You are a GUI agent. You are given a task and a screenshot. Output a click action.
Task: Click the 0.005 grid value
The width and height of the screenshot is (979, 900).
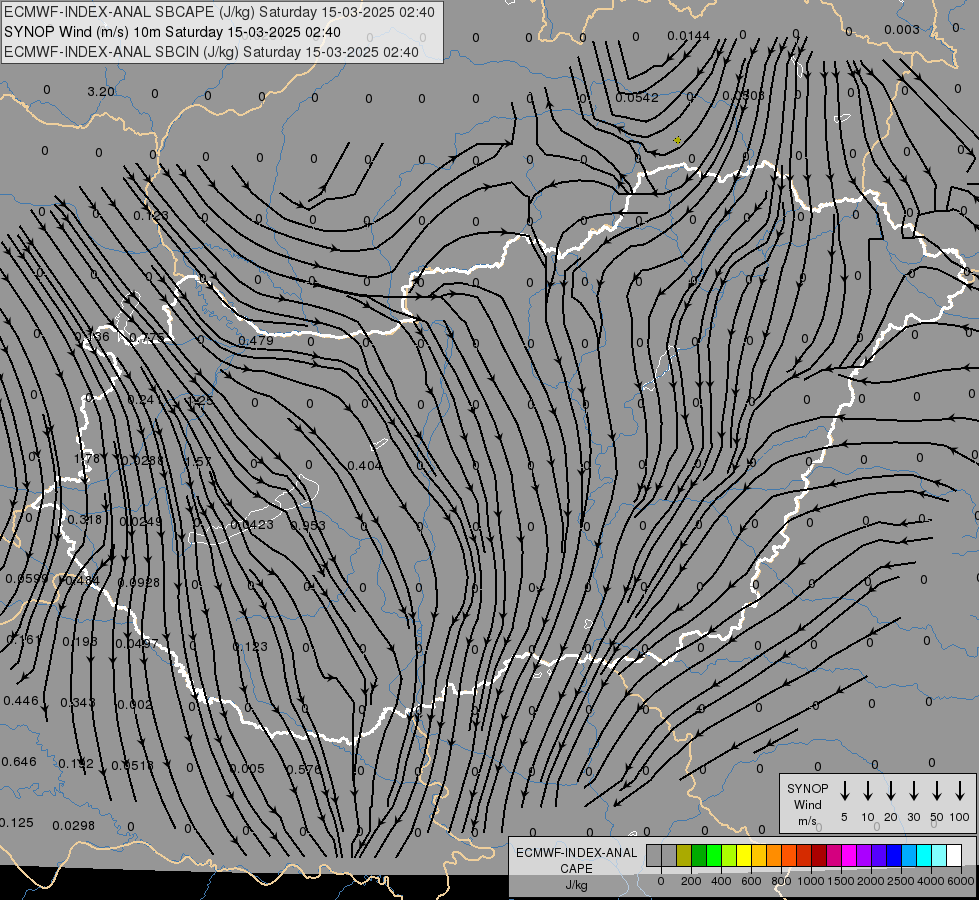click(x=247, y=768)
